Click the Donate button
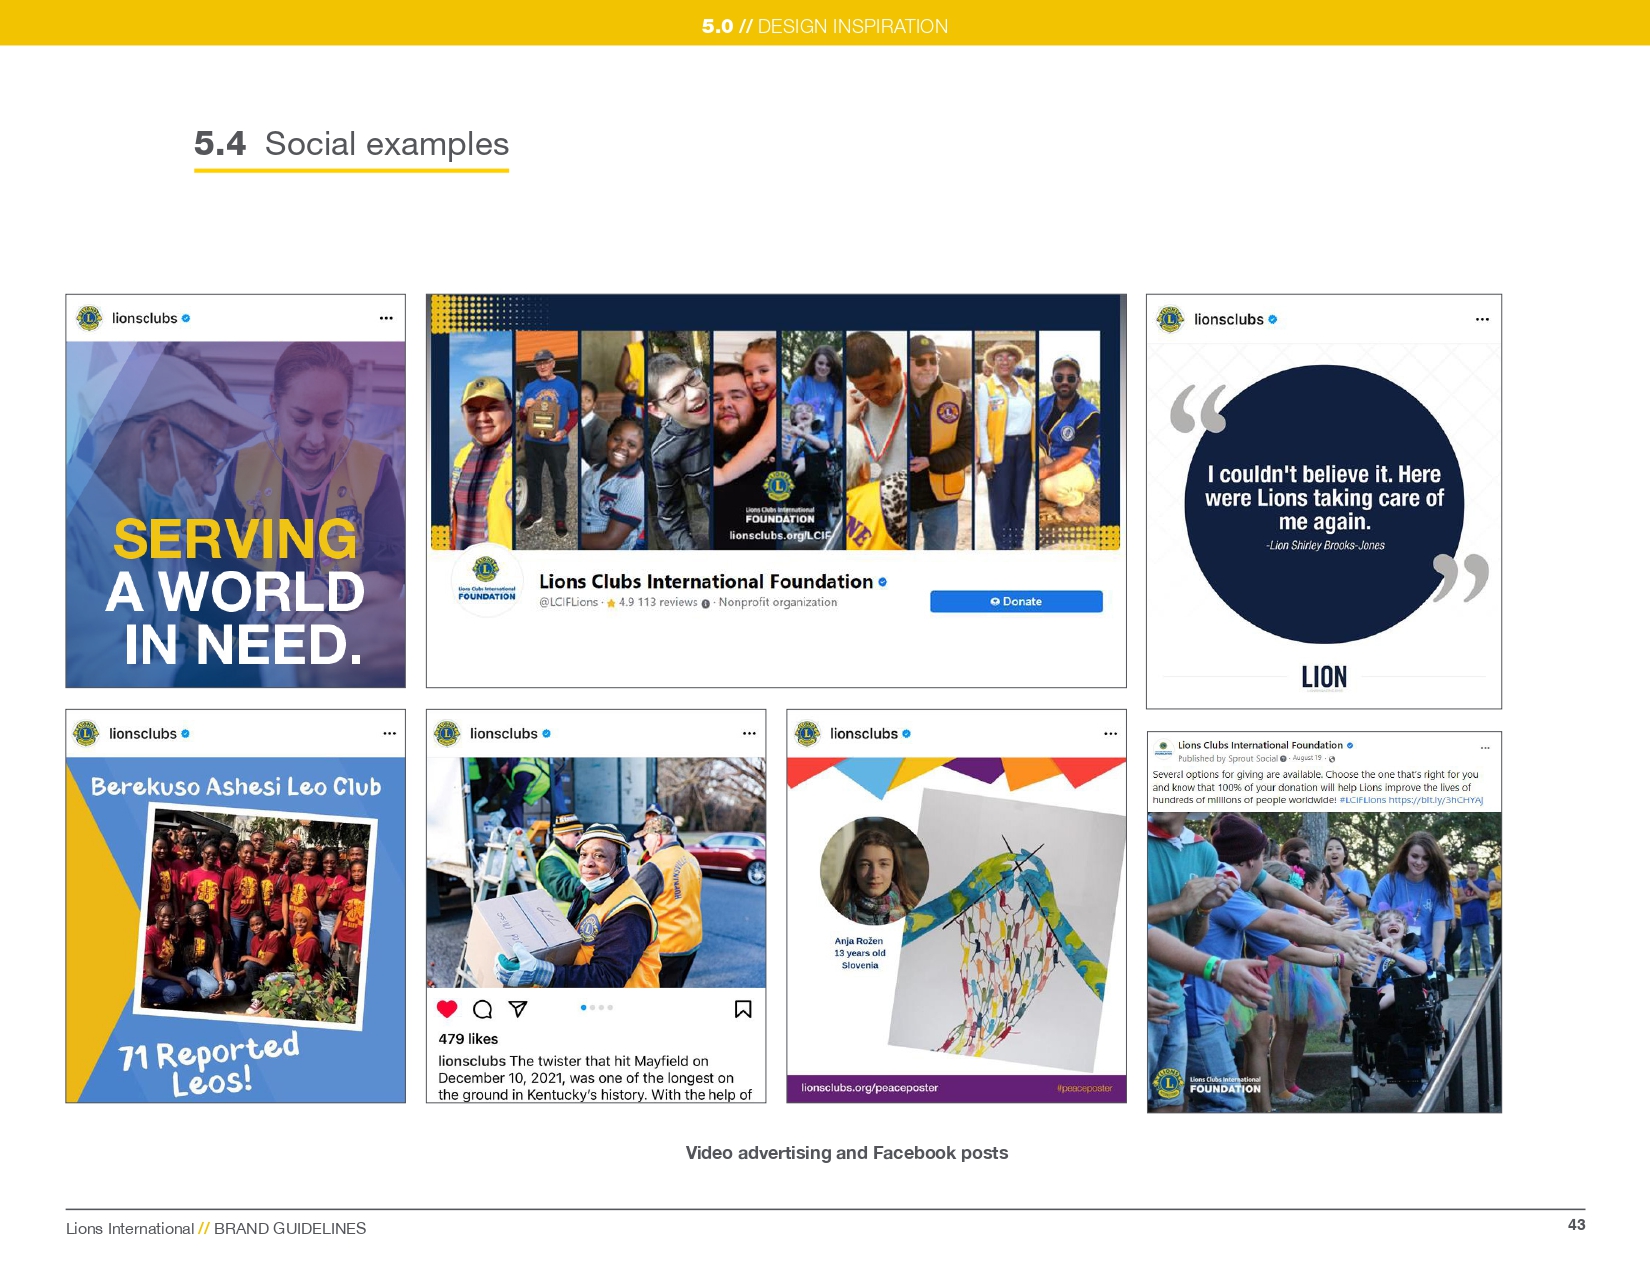The width and height of the screenshot is (1650, 1275). [x=1016, y=601]
